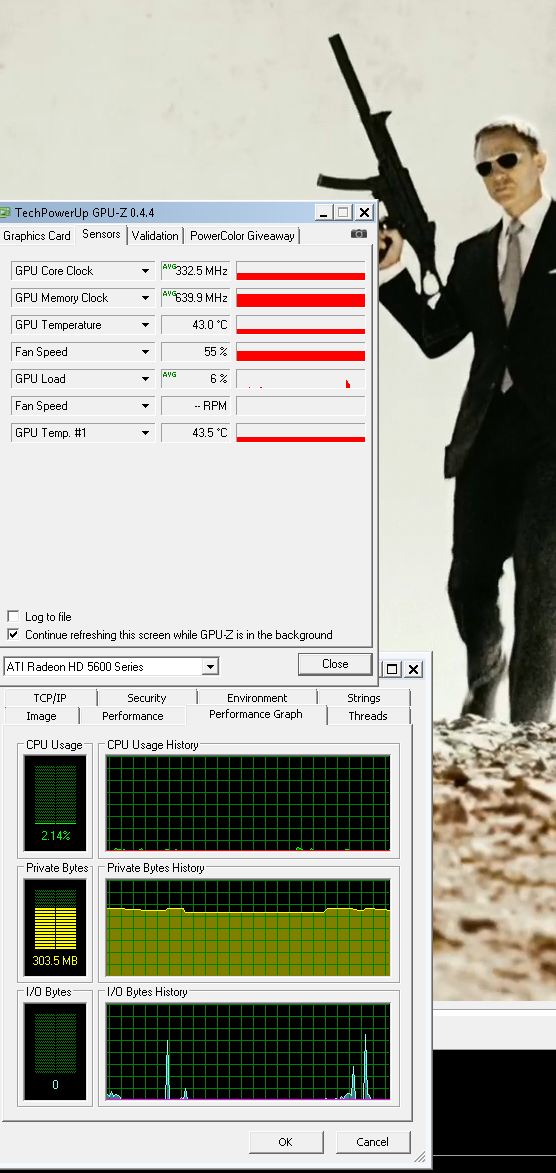Open the GPU Core Clock sensor dropdown
This screenshot has height=1173, width=556.
[145, 271]
